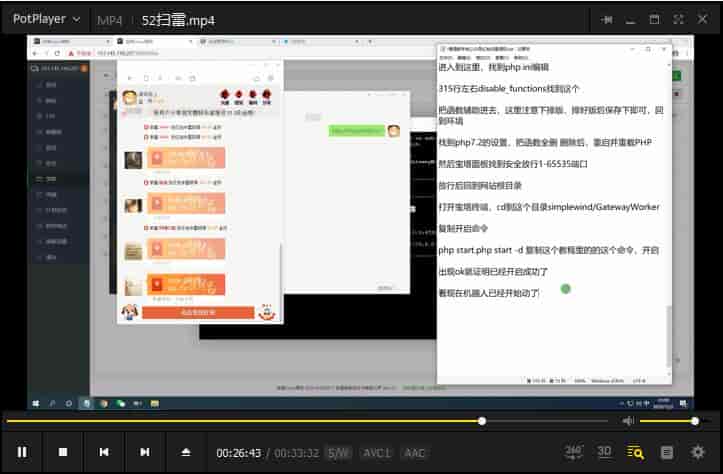Viewport: 723px width, 474px height.
Task: Click the eject/open file icon
Action: coord(185,452)
